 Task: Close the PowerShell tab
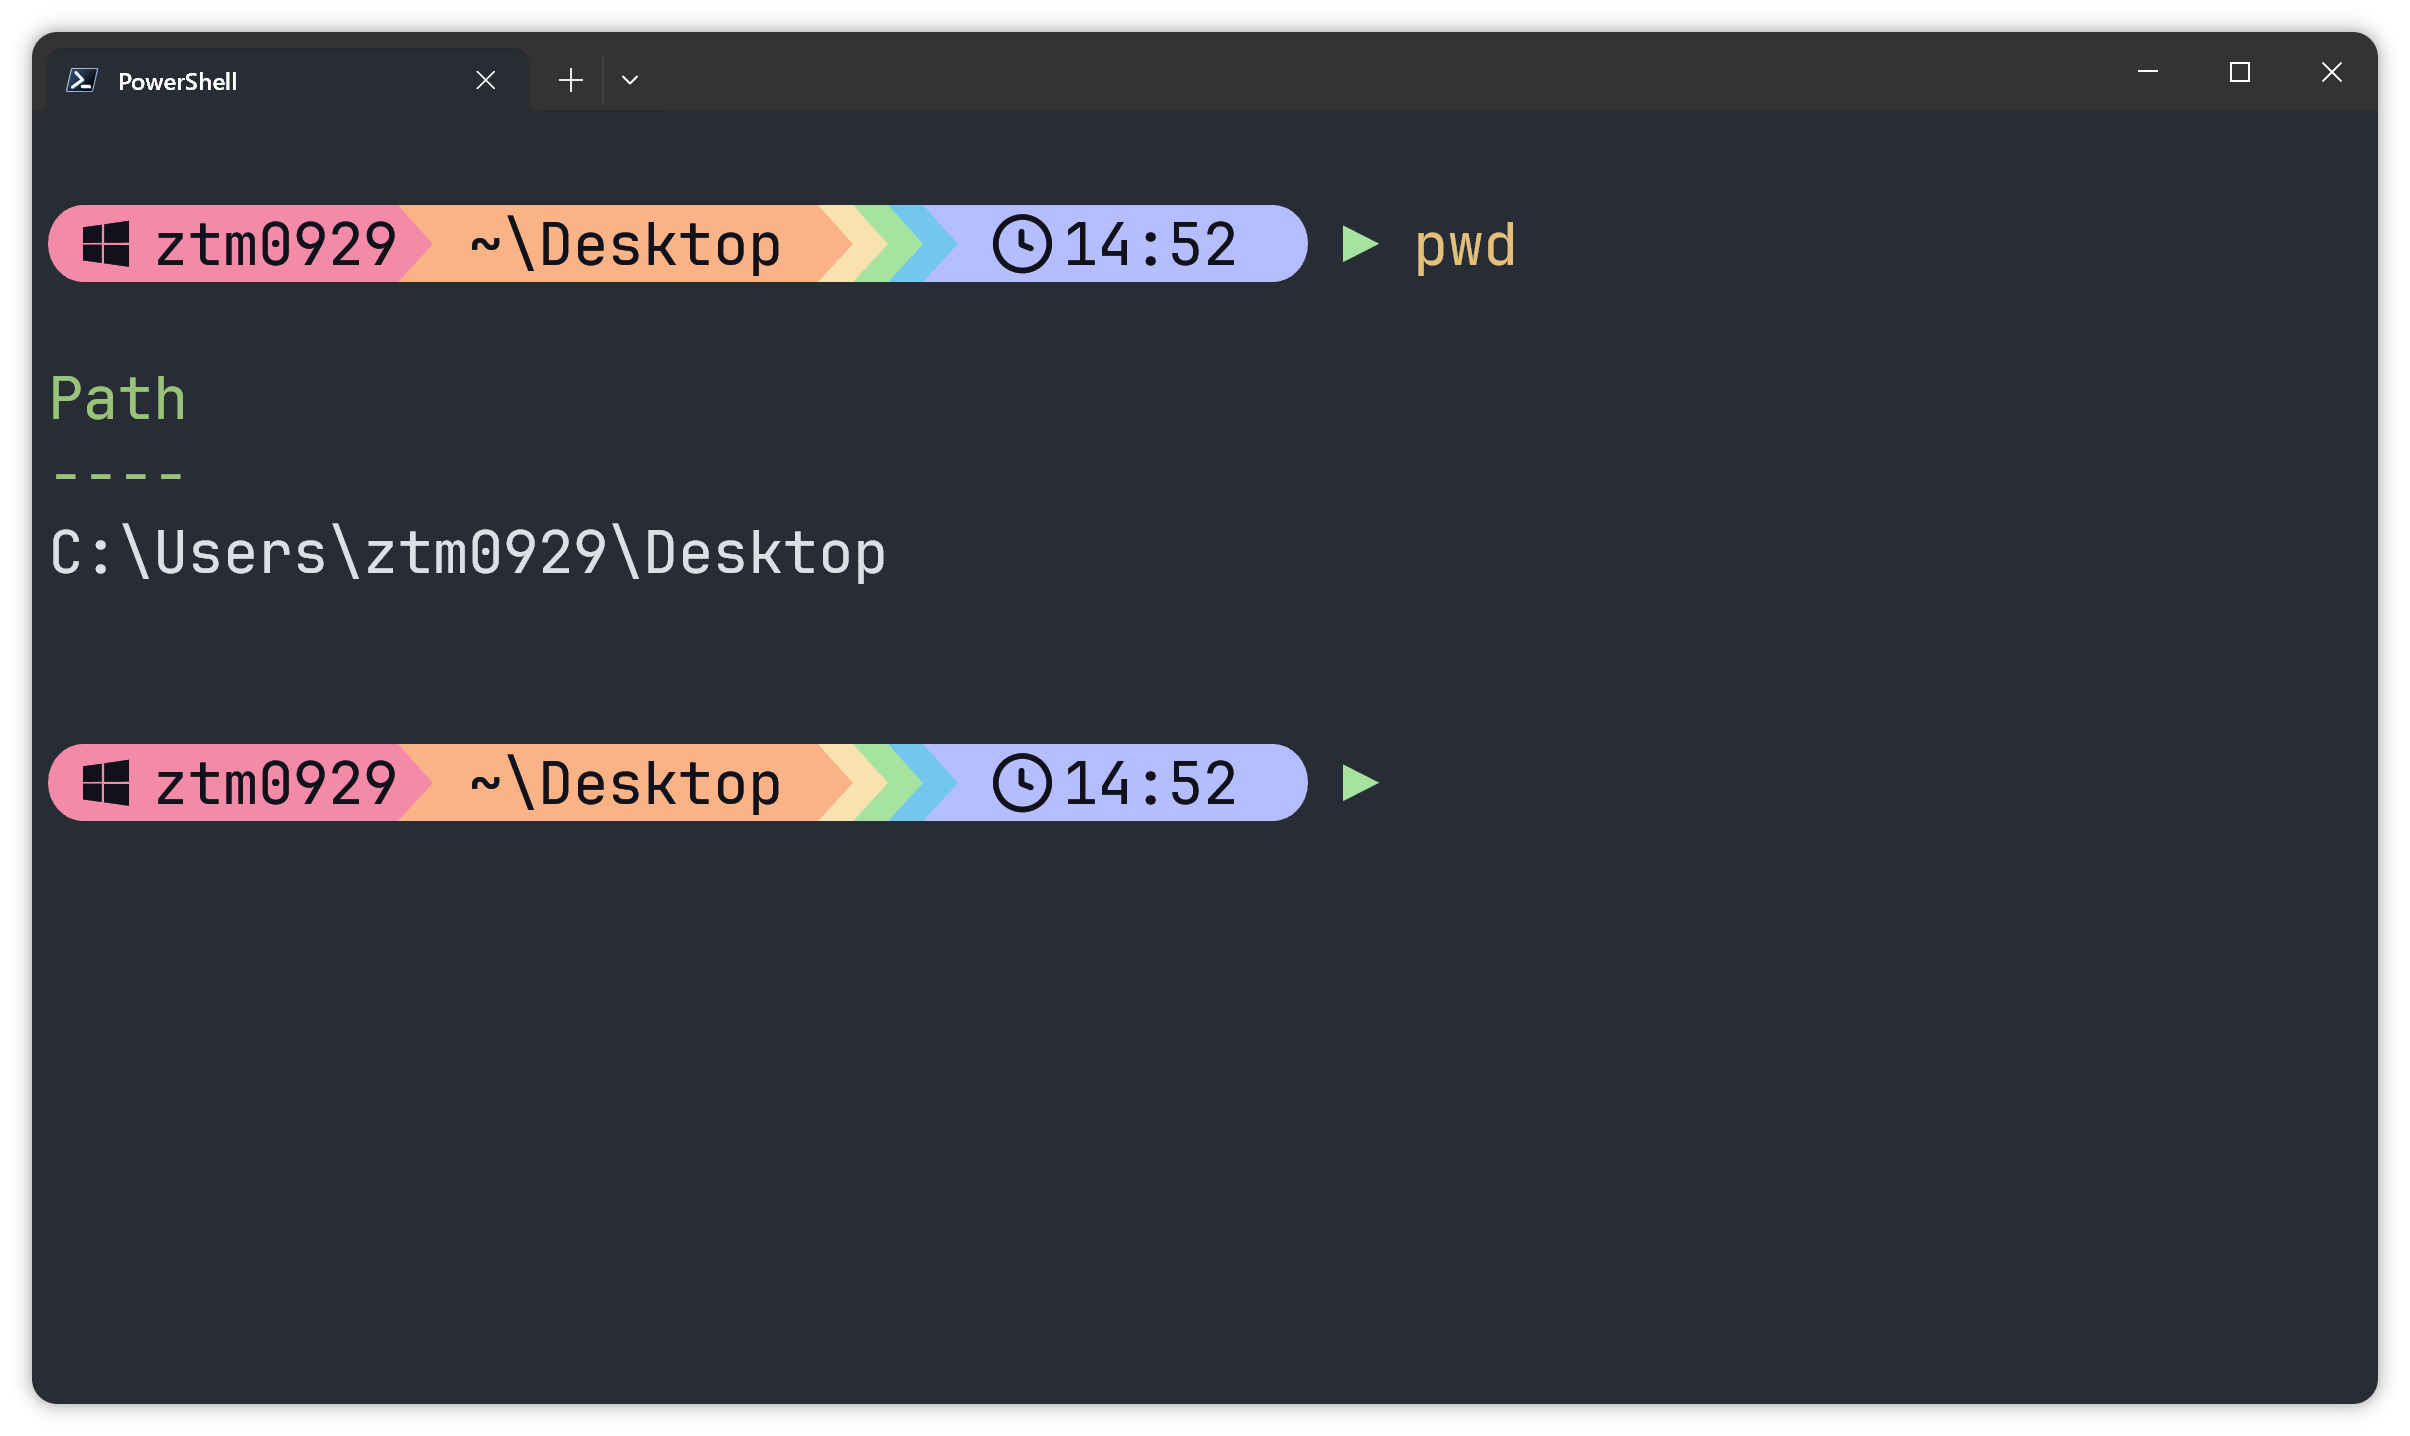(x=486, y=80)
